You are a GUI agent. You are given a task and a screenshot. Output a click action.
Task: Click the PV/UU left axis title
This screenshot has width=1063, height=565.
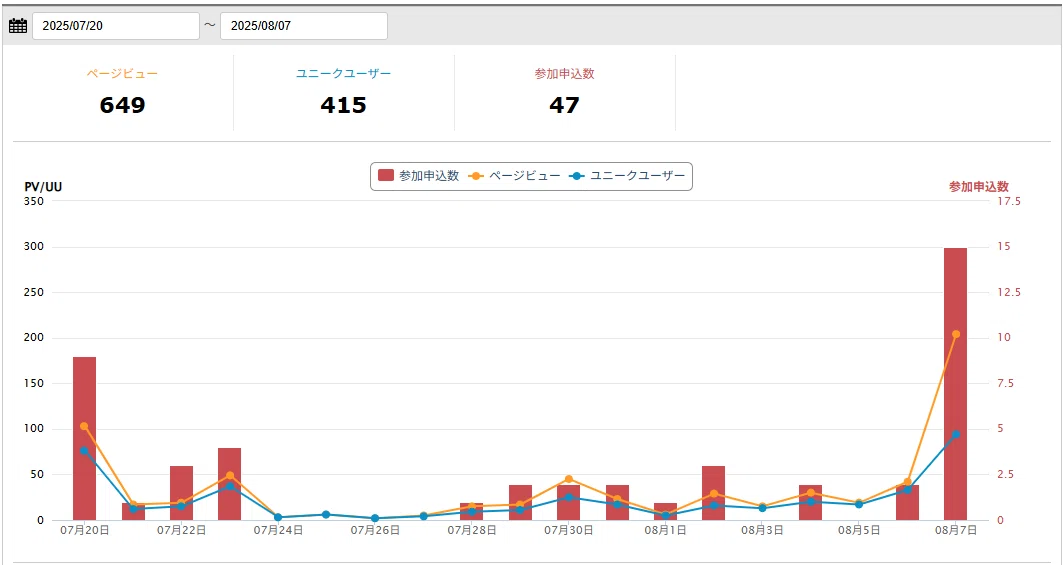43,187
